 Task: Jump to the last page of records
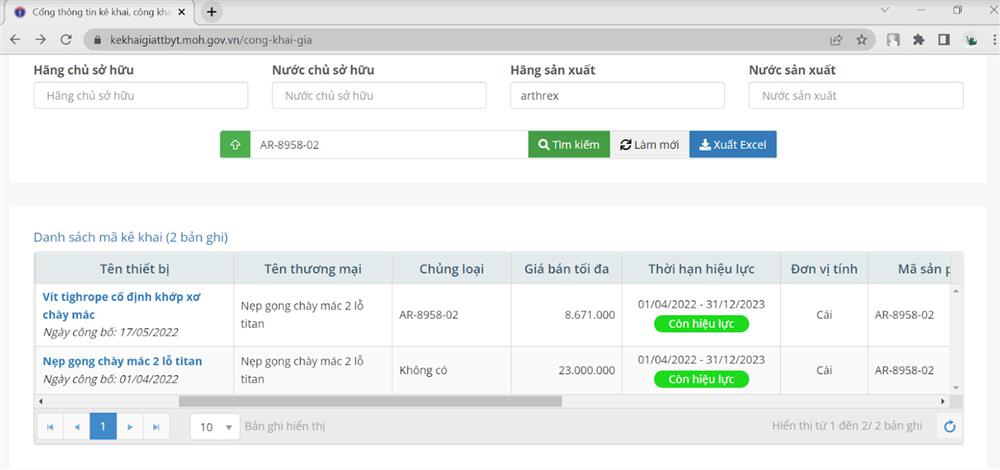[155, 427]
